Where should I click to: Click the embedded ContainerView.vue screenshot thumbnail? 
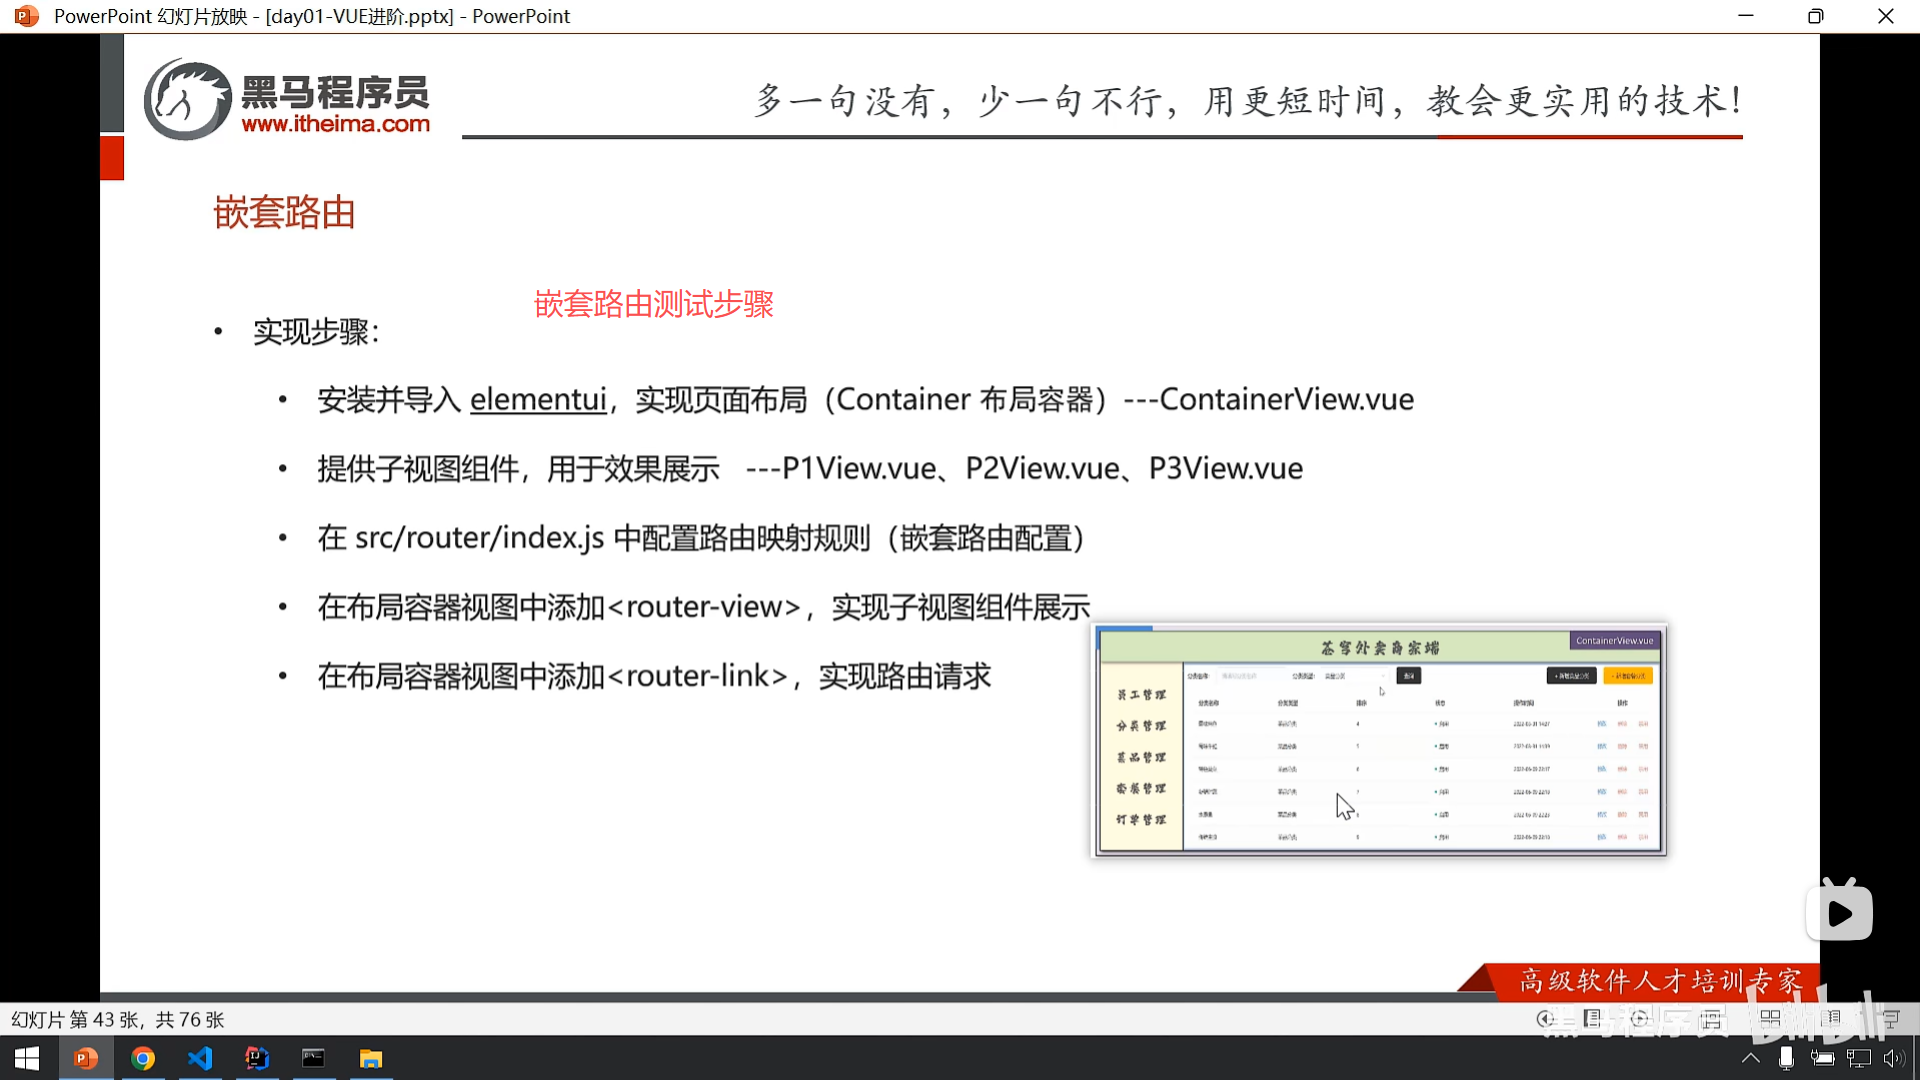(x=1379, y=740)
